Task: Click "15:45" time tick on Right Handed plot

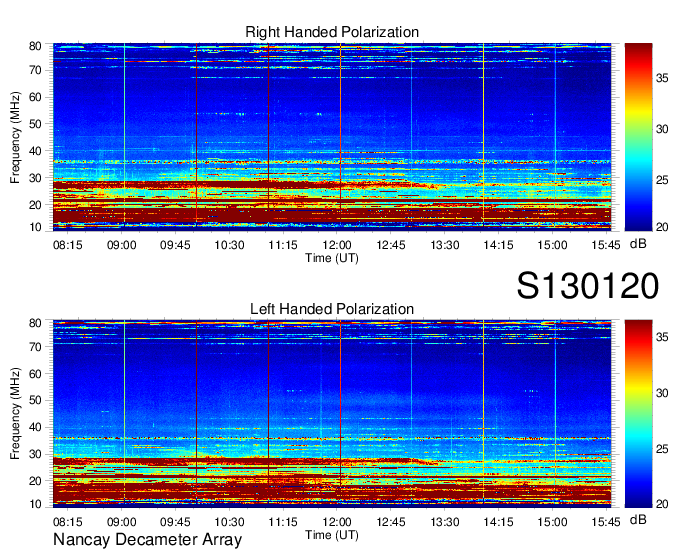Action: click(606, 245)
